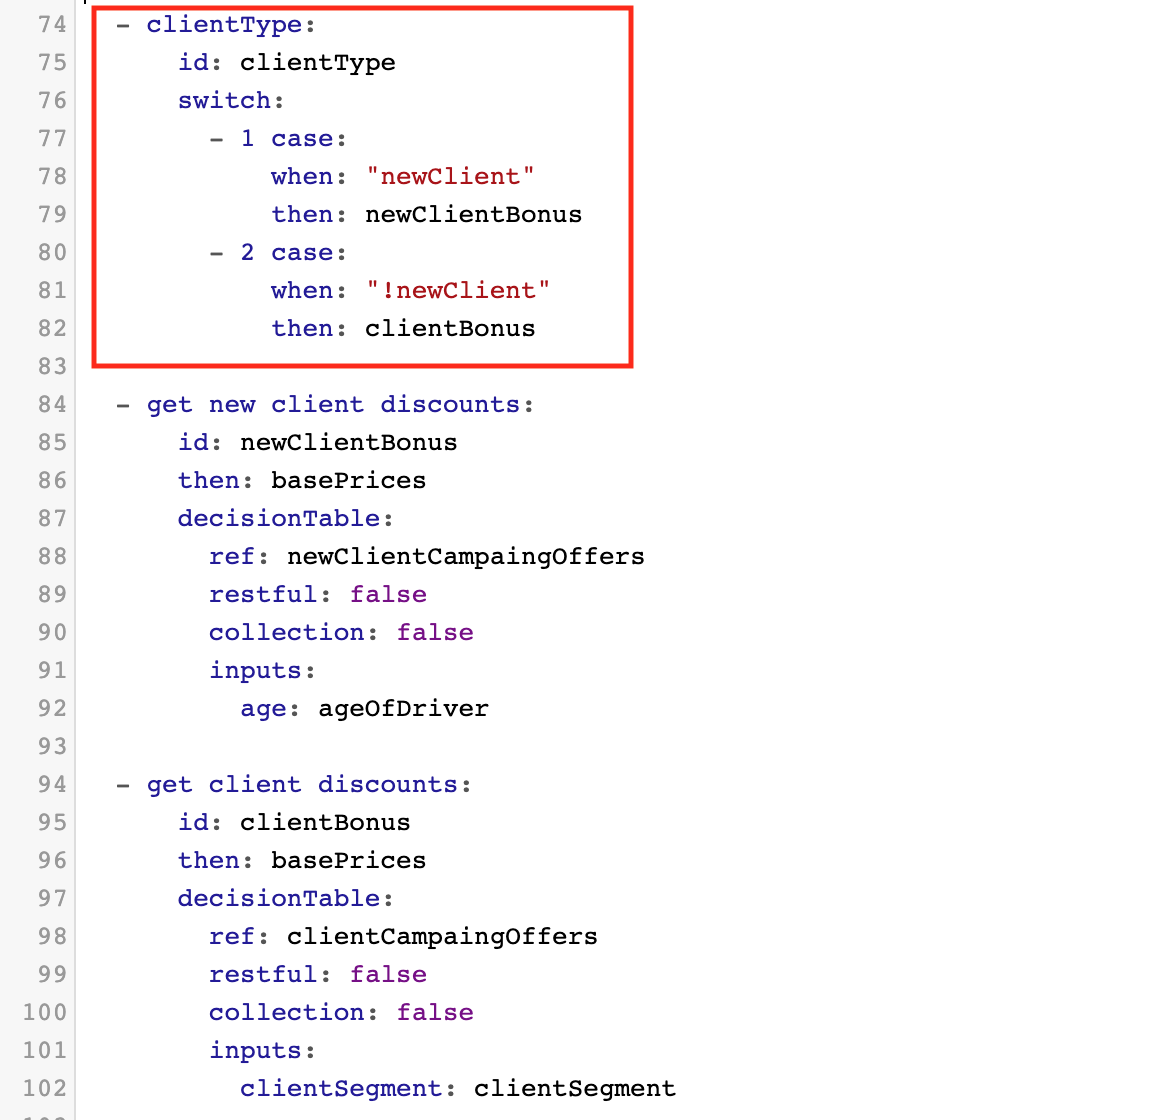Click the clientSegment key on line 102

tap(341, 1088)
